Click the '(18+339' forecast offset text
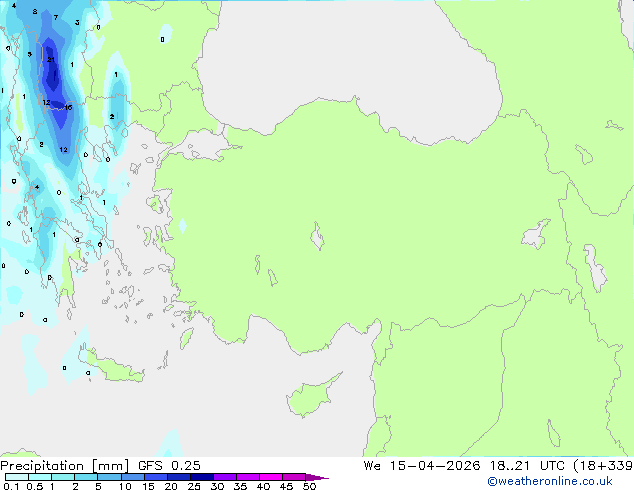Viewport: 634px width, 490px height. click(x=603, y=466)
